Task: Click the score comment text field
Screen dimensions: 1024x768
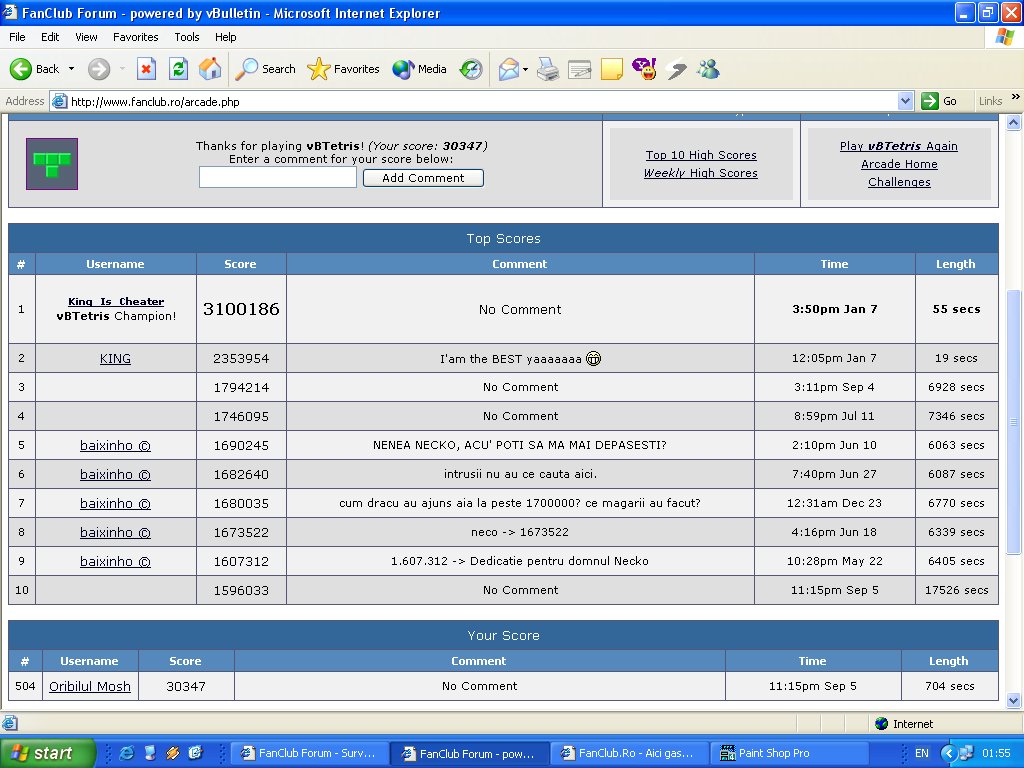Action: click(278, 177)
